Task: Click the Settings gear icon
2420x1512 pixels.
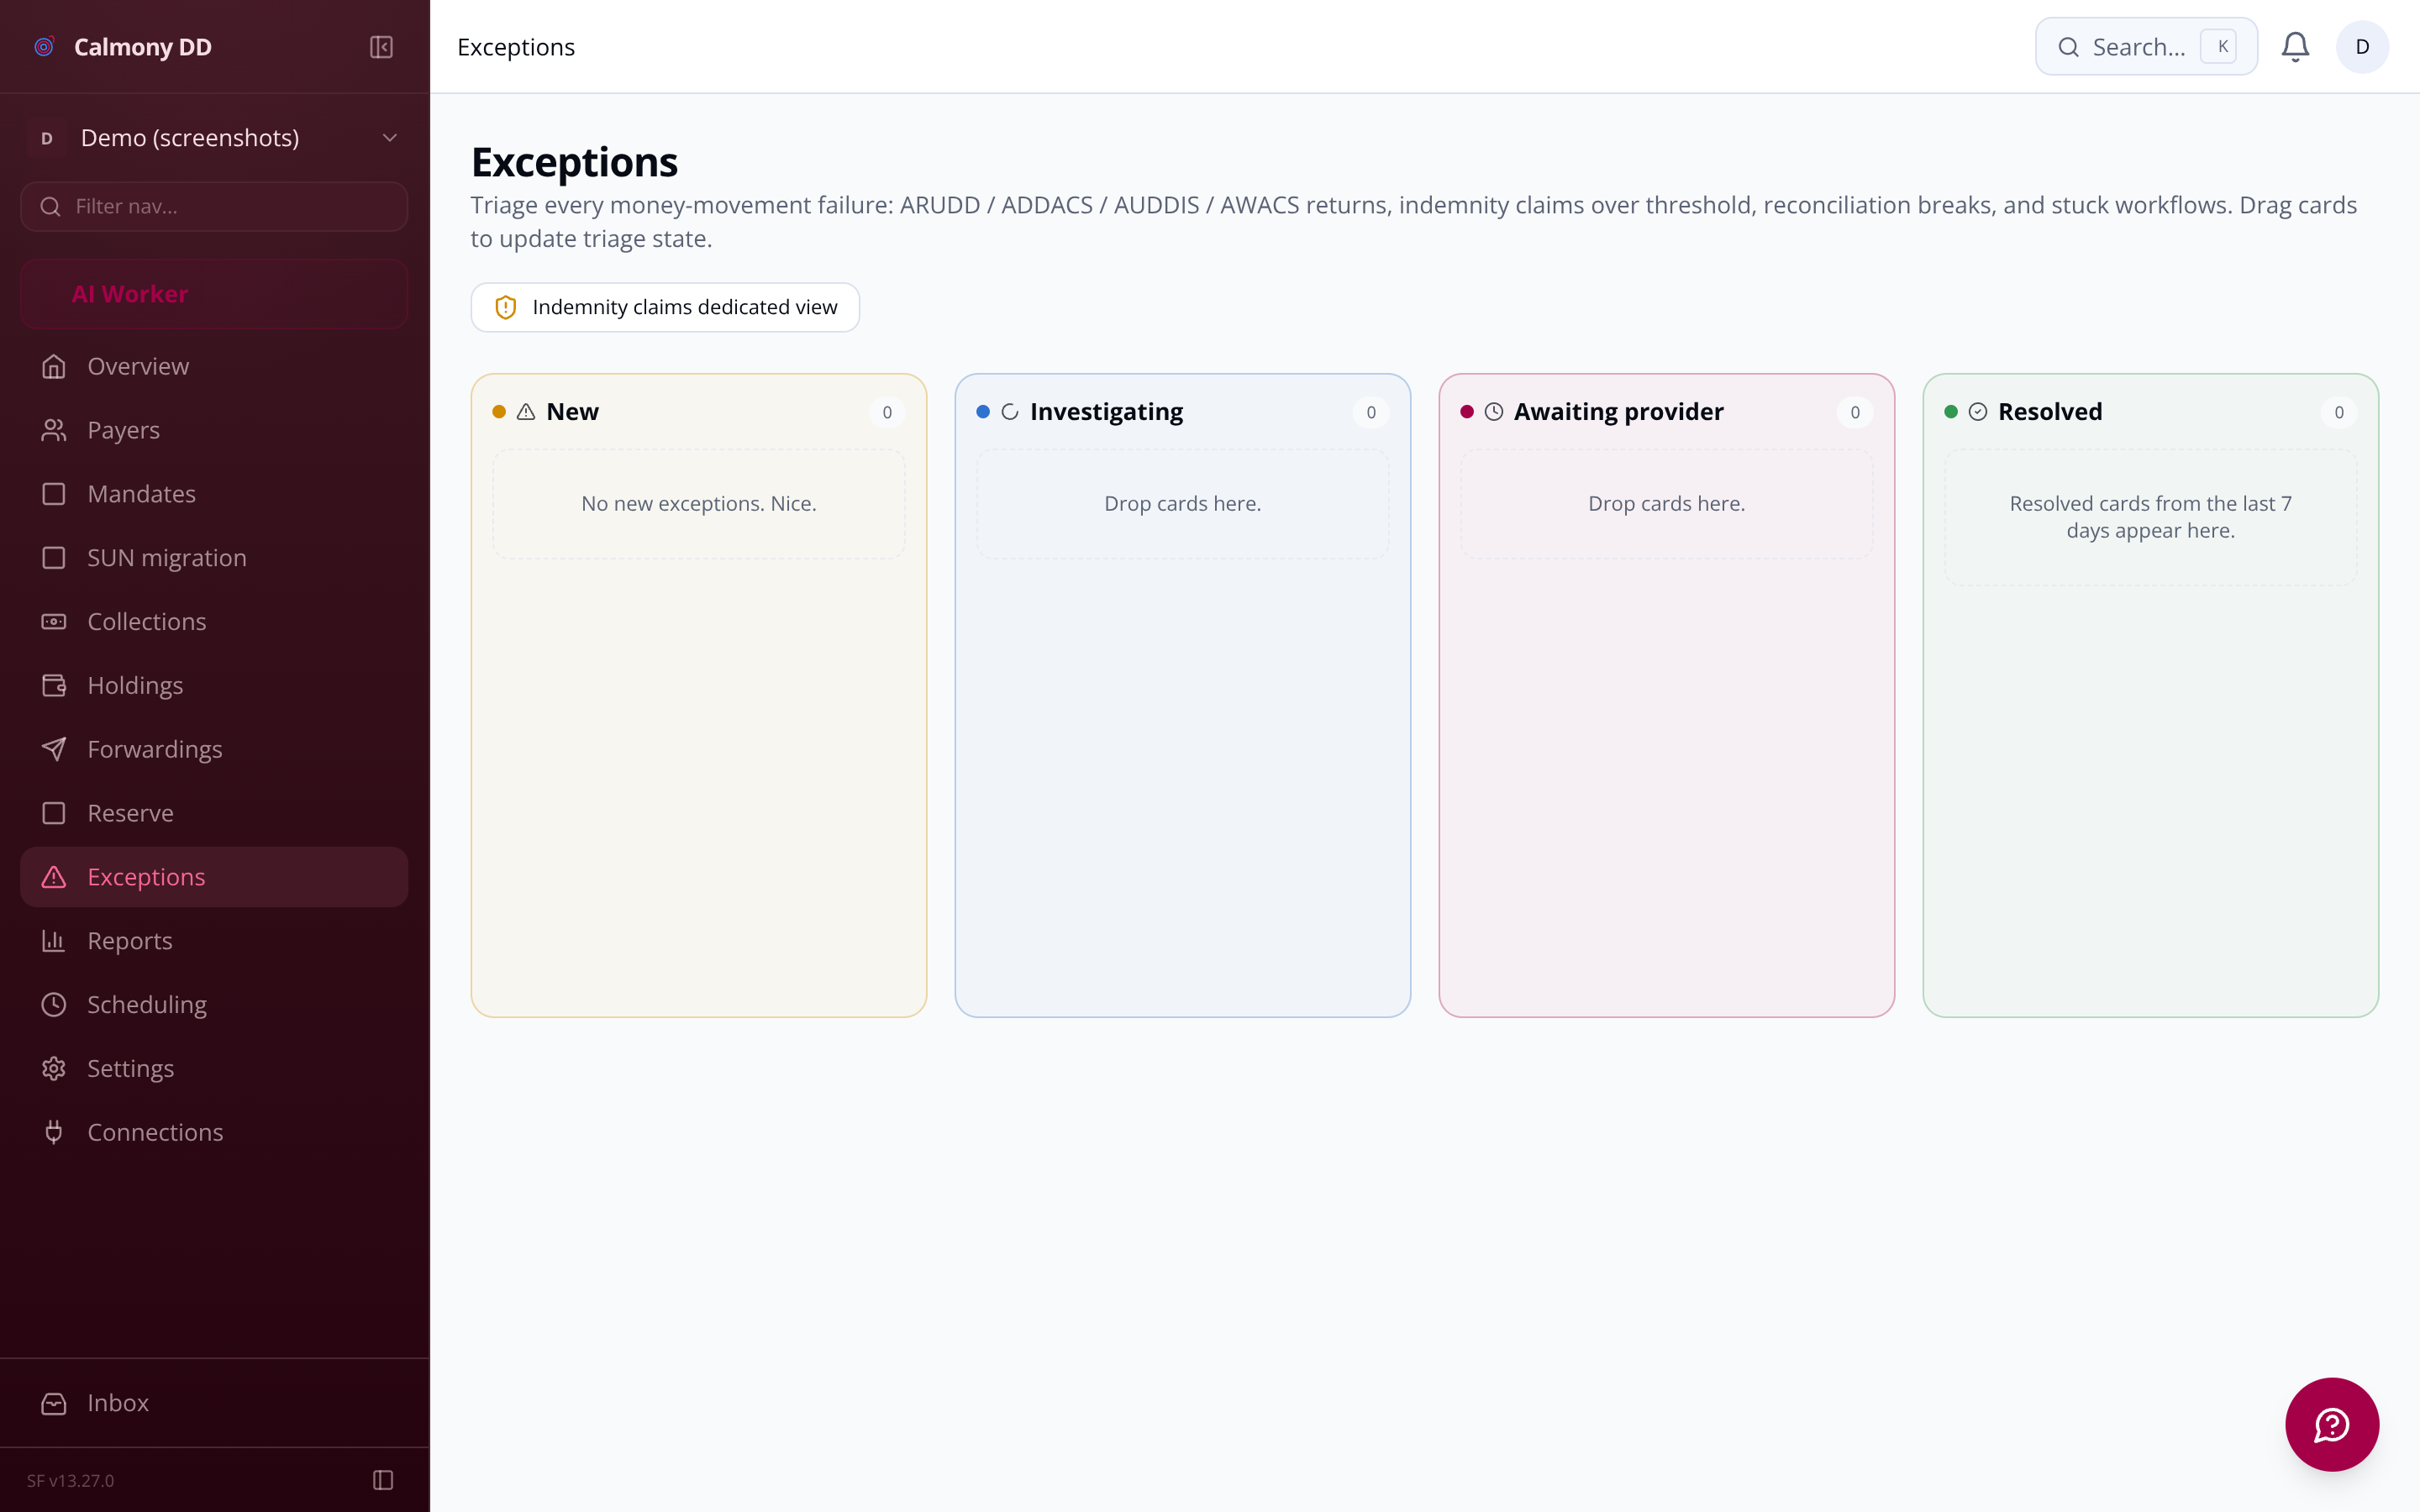Action: point(54,1069)
